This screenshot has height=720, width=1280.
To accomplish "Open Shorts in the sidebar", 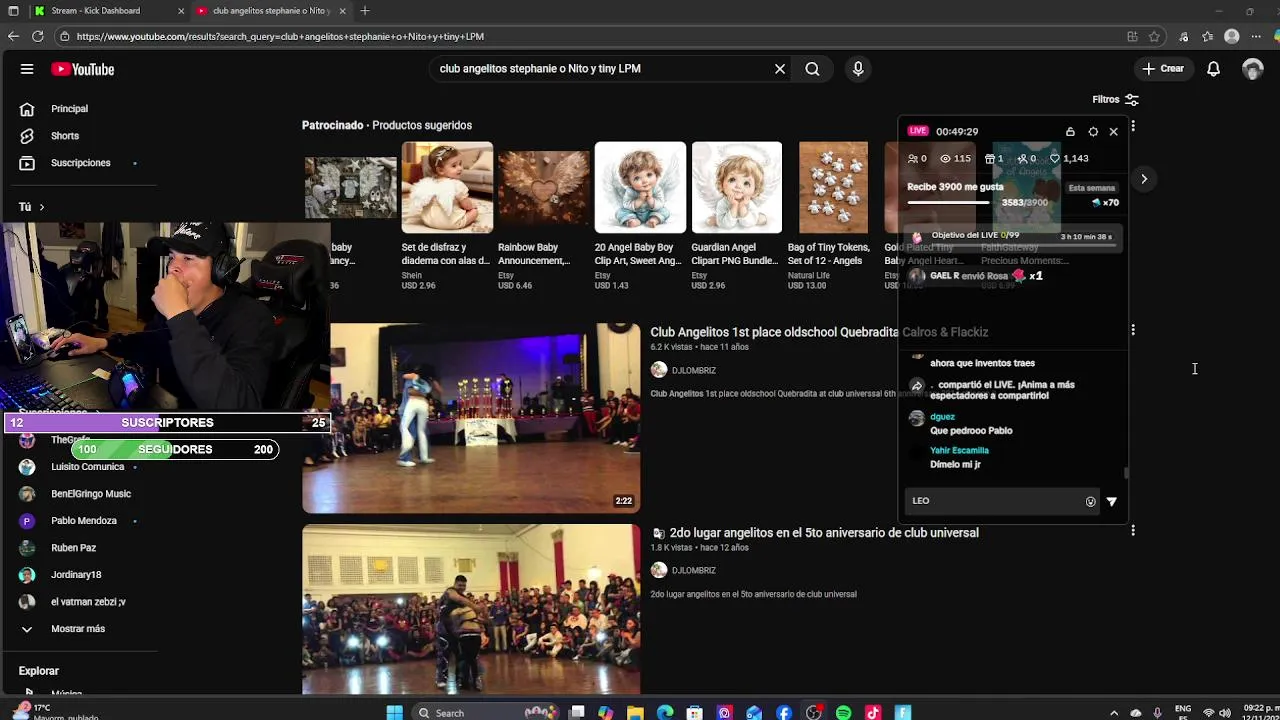I will click(x=65, y=136).
